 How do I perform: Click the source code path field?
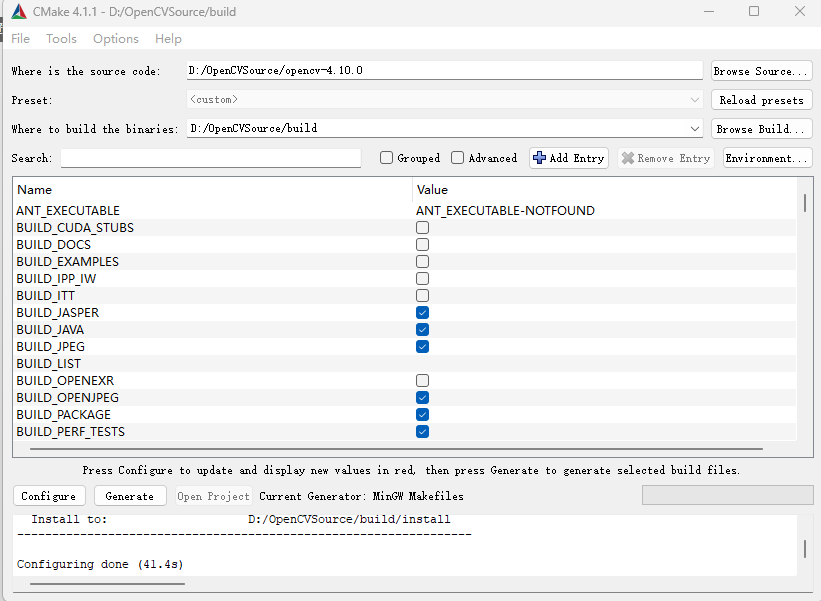pos(444,70)
